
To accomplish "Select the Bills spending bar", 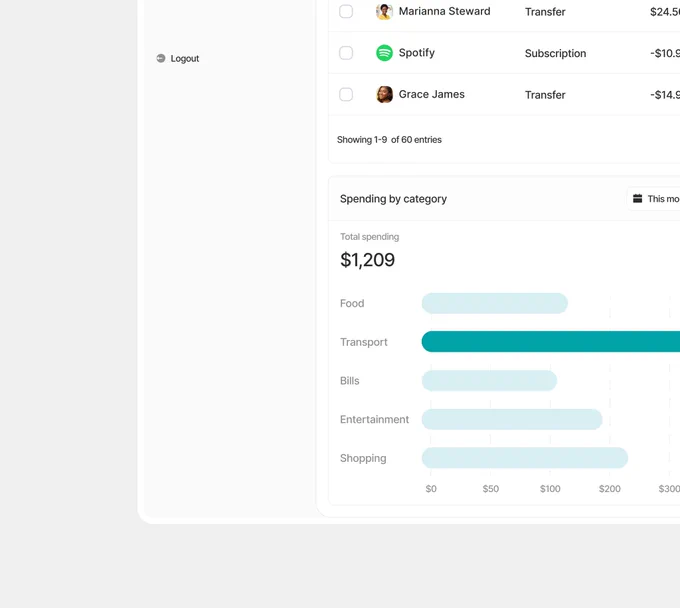I will [x=489, y=380].
